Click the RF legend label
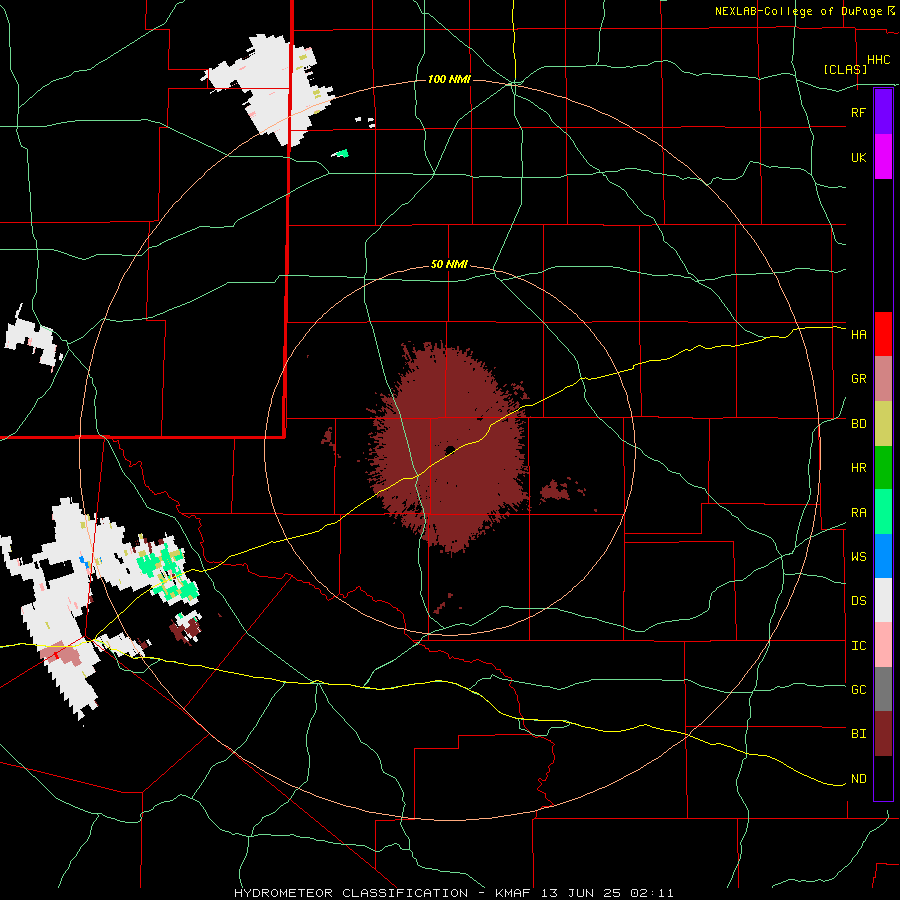This screenshot has width=900, height=900. click(x=858, y=112)
